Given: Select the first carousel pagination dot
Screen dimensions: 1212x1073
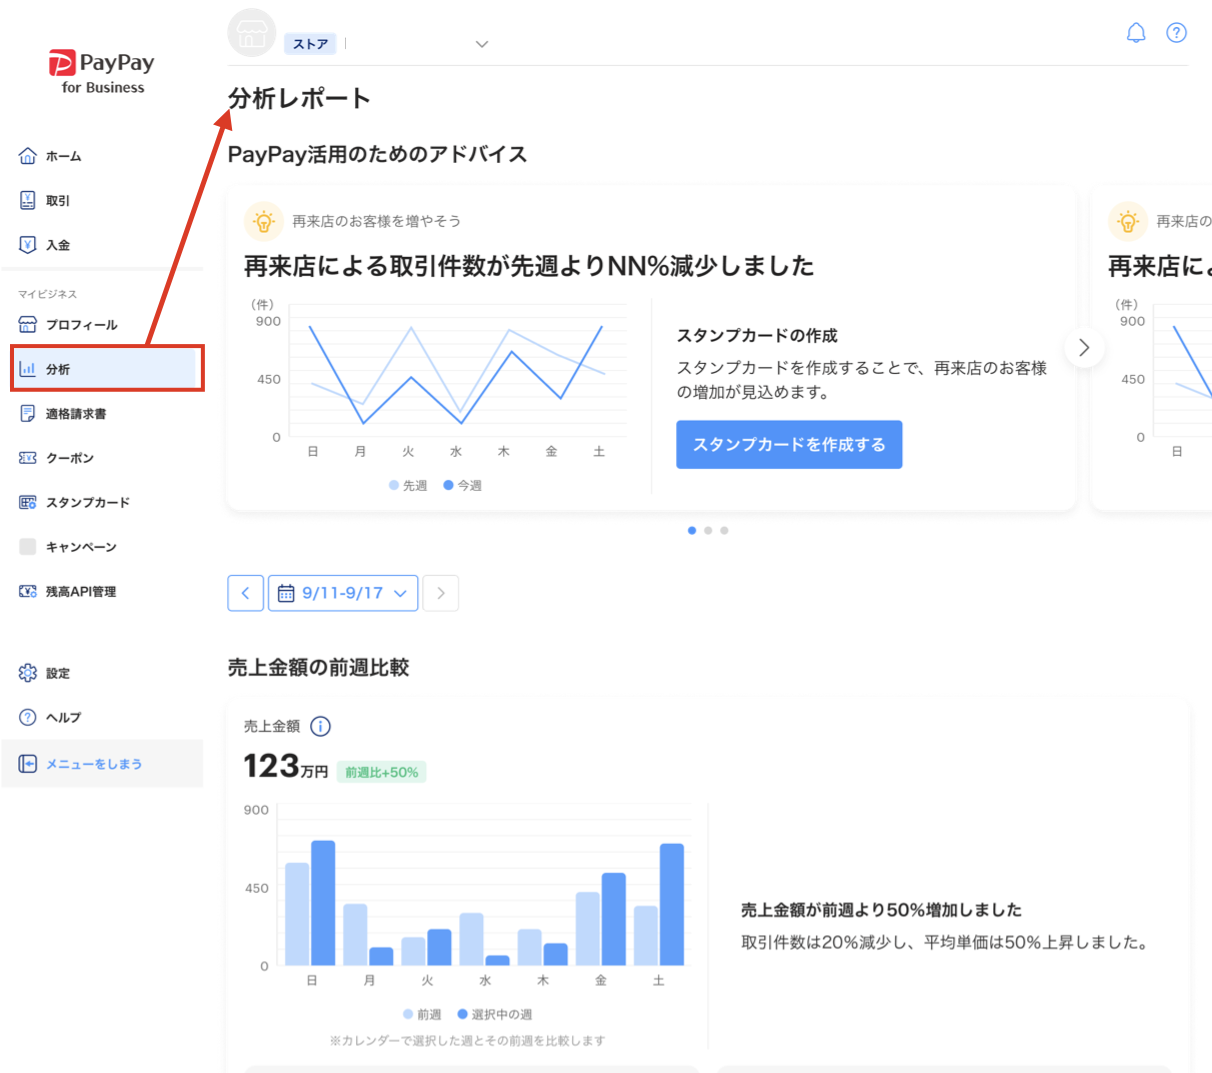Looking at the screenshot, I should coord(692,530).
